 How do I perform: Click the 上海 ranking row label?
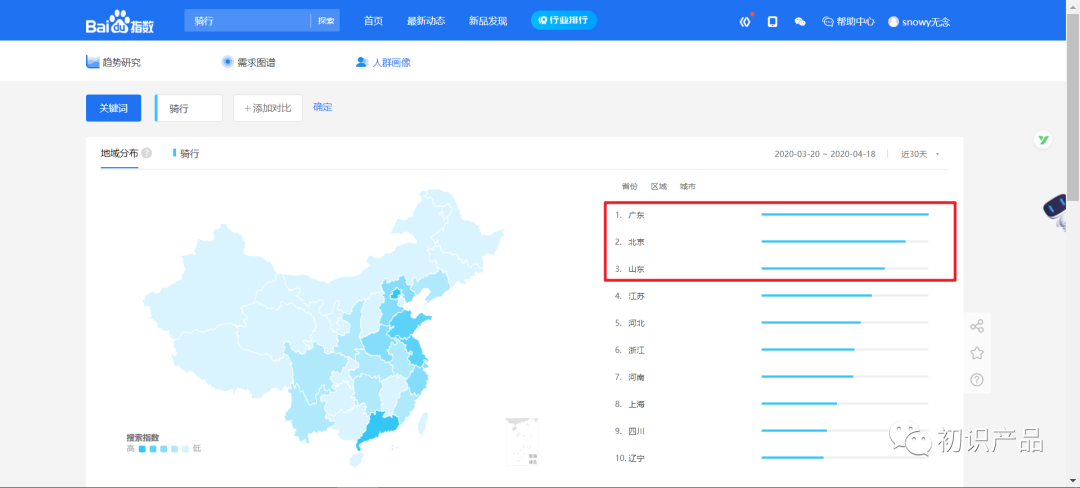636,404
